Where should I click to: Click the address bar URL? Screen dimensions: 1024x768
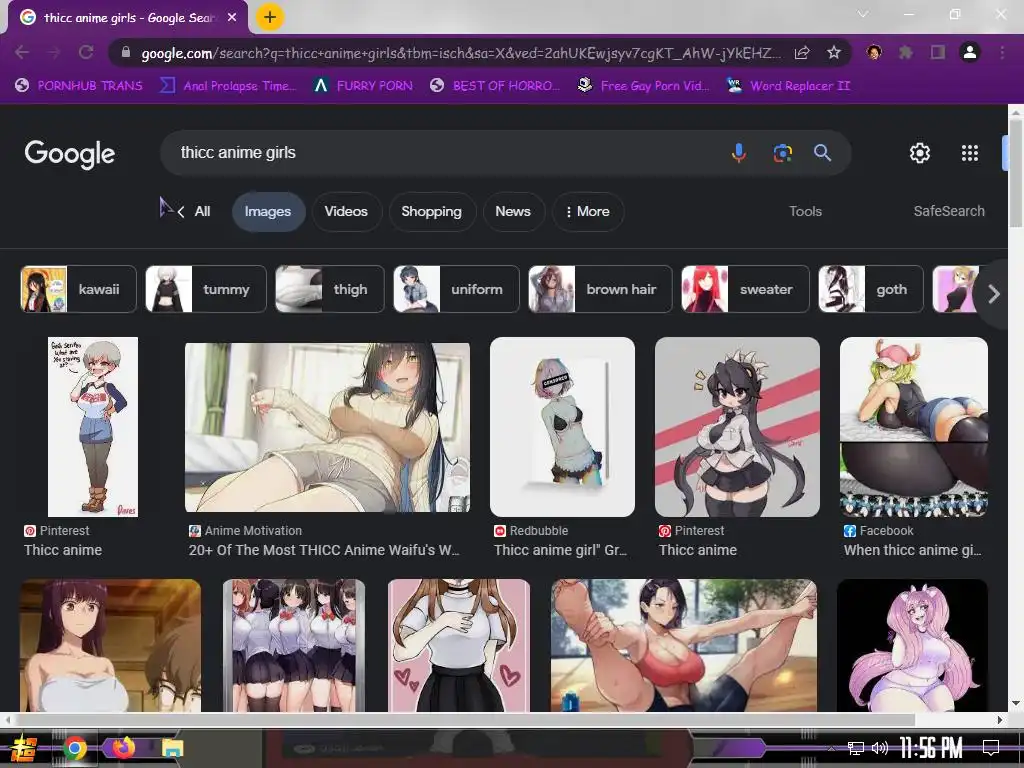coord(460,53)
